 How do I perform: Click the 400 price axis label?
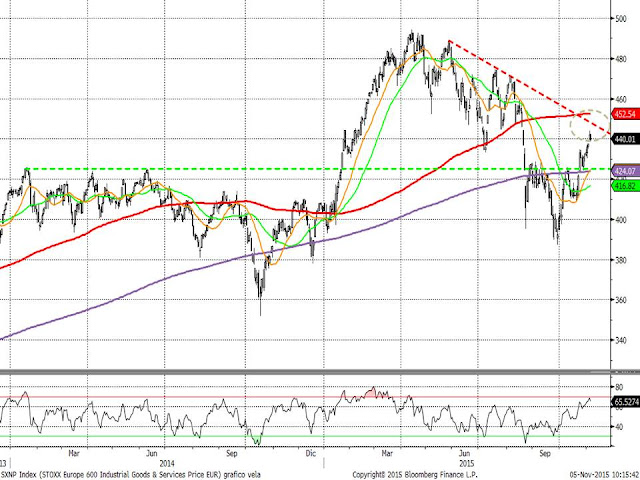(620, 220)
